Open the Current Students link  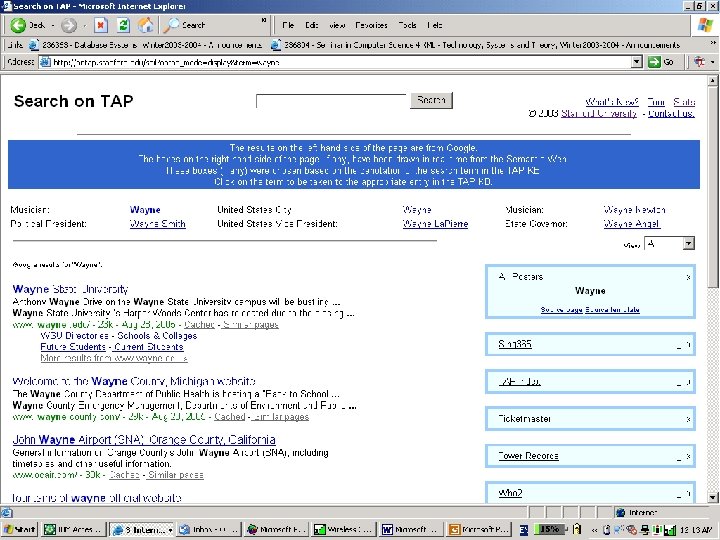point(149,347)
